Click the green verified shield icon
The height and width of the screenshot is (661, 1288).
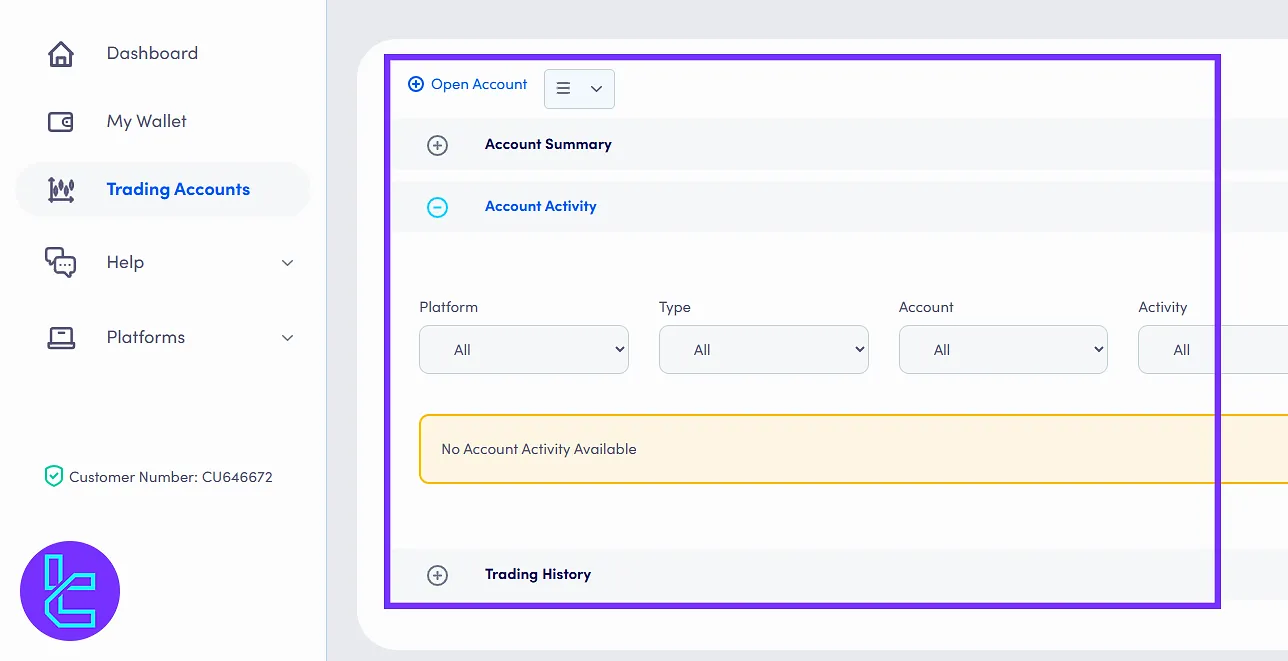54,477
